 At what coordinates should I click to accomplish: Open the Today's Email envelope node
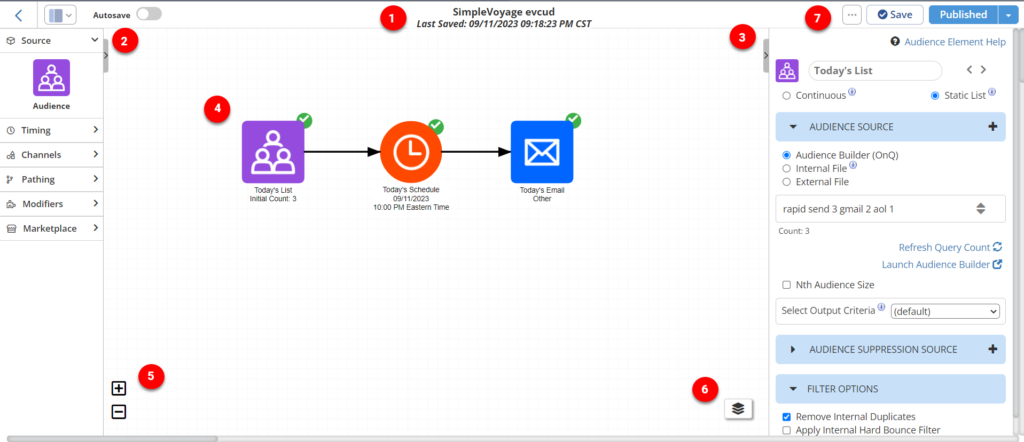541,152
